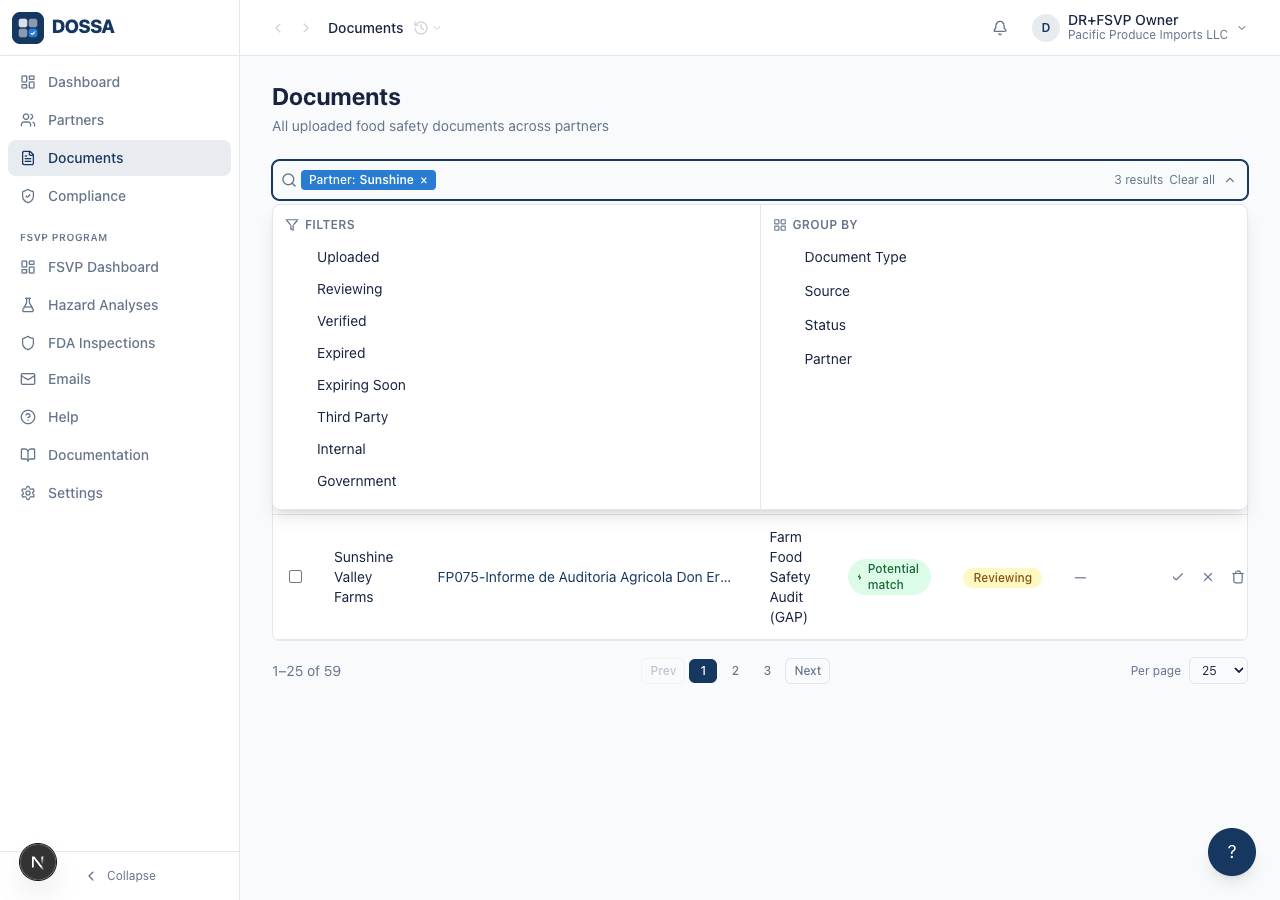Go back with the left arrow
Image resolution: width=1280 pixels, height=900 pixels.
[278, 28]
